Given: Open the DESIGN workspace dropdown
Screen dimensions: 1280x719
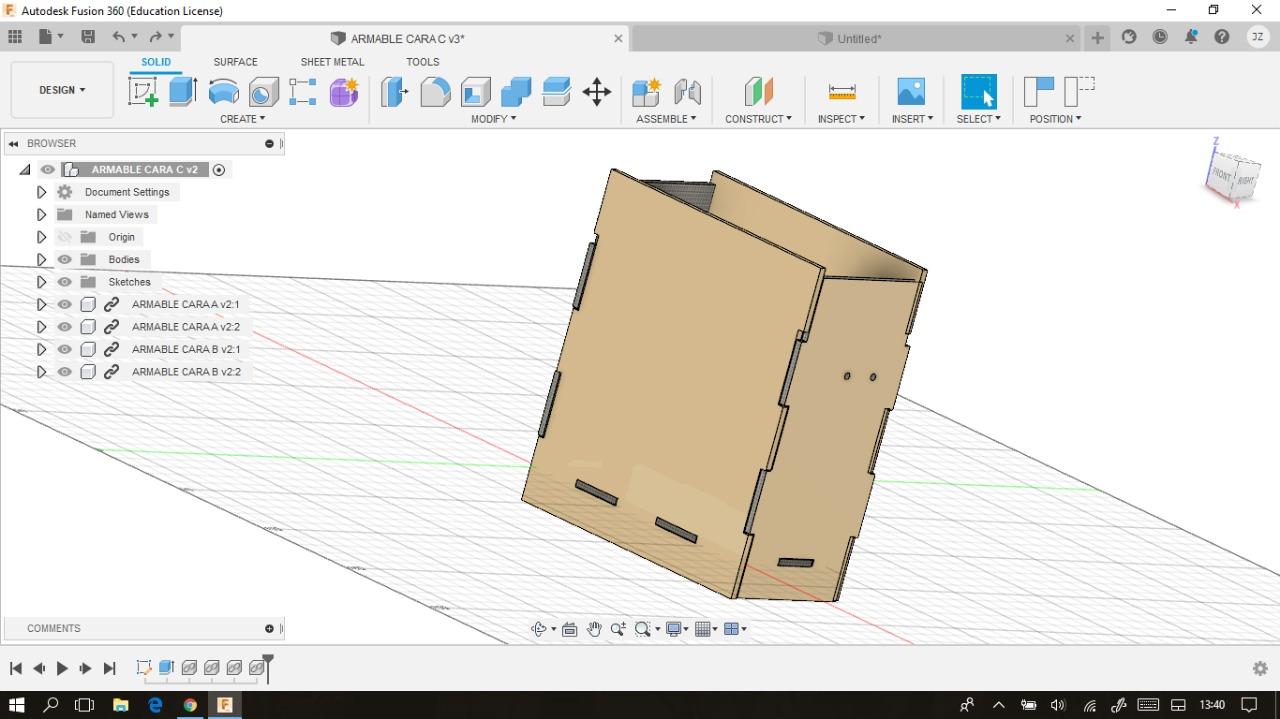Looking at the screenshot, I should (x=62, y=90).
